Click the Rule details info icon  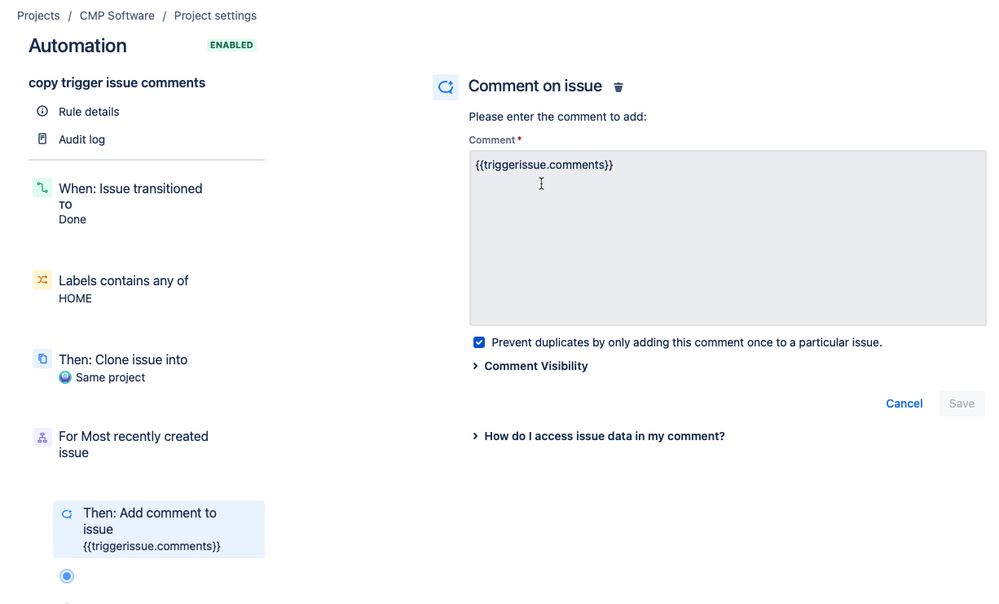tap(42, 111)
